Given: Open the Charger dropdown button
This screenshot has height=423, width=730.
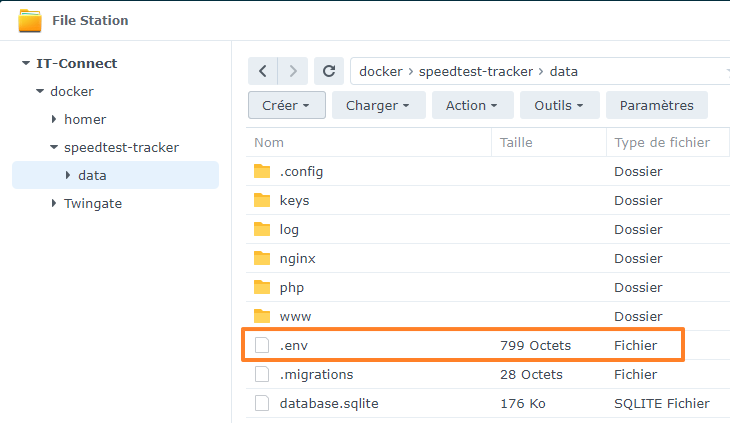Looking at the screenshot, I should tap(378, 105).
